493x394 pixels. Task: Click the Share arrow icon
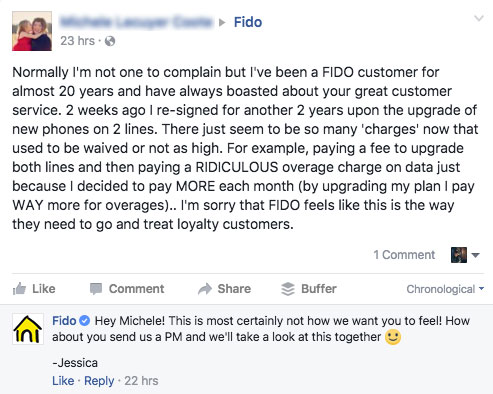click(205, 289)
